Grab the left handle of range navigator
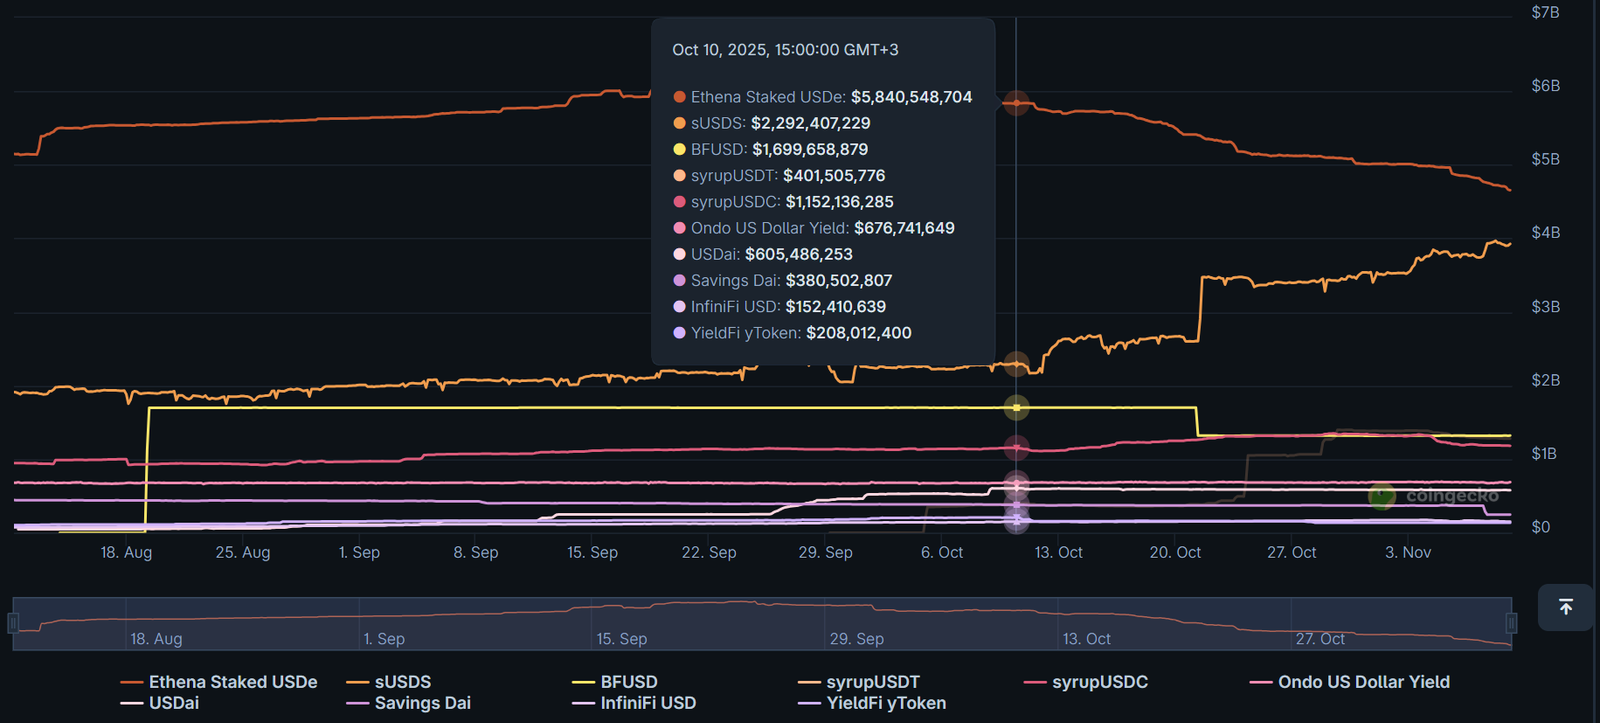The height and width of the screenshot is (723, 1600). [x=13, y=623]
